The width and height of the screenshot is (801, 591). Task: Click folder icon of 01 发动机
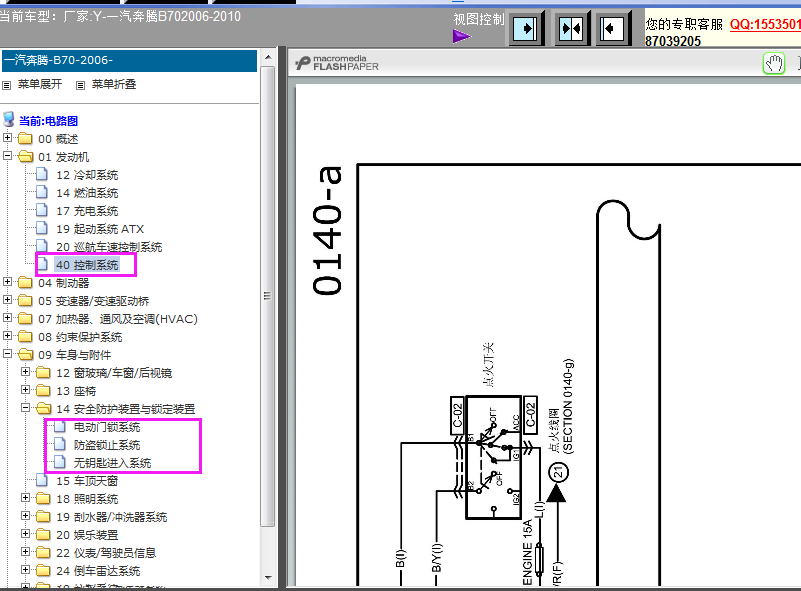coord(26,157)
